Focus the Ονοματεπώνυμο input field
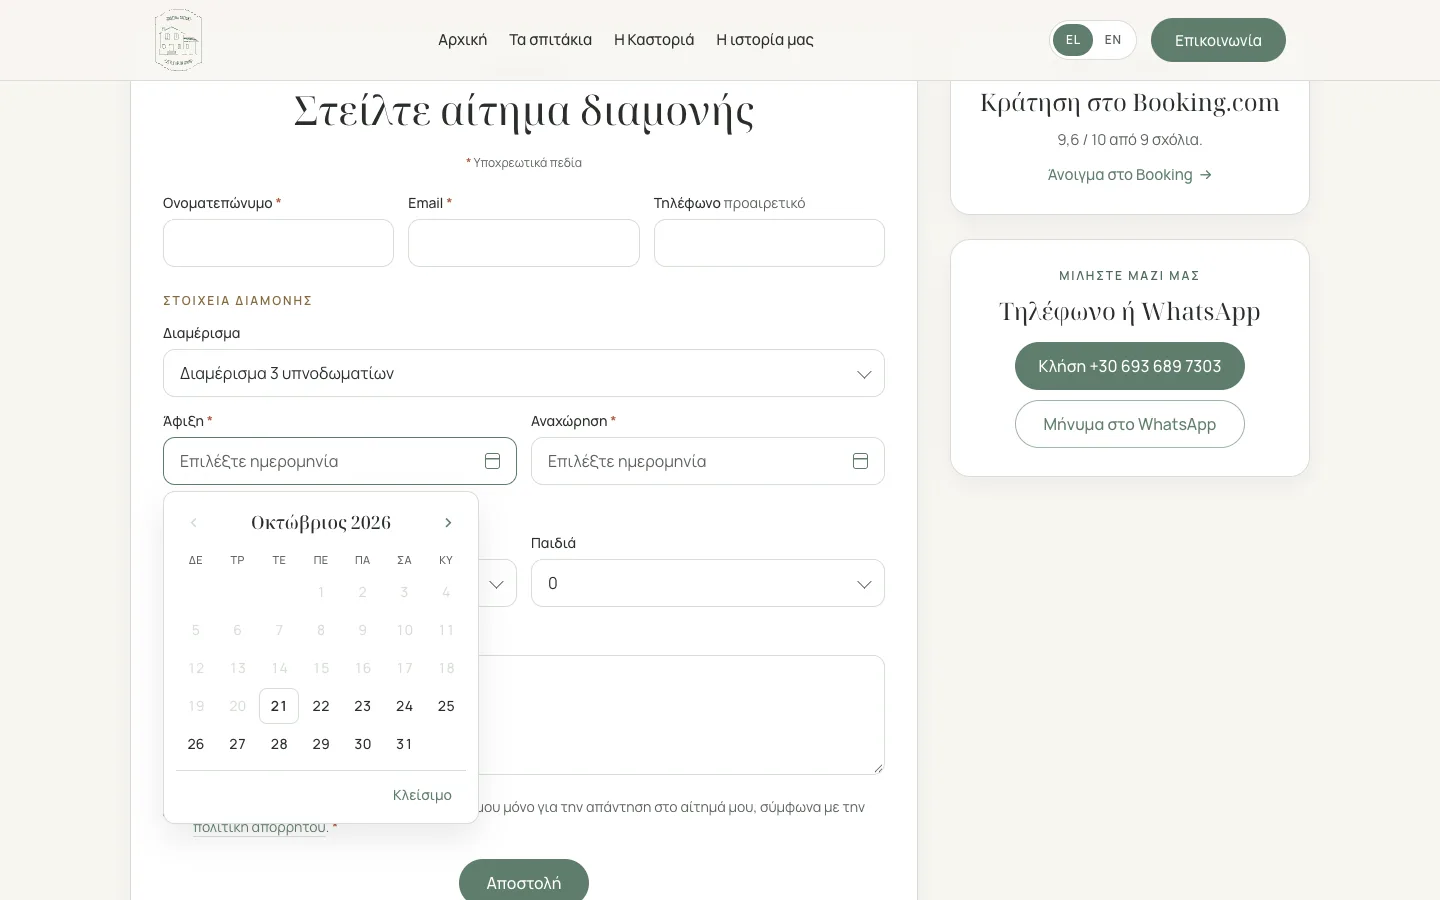Viewport: 1440px width, 900px height. click(x=278, y=243)
